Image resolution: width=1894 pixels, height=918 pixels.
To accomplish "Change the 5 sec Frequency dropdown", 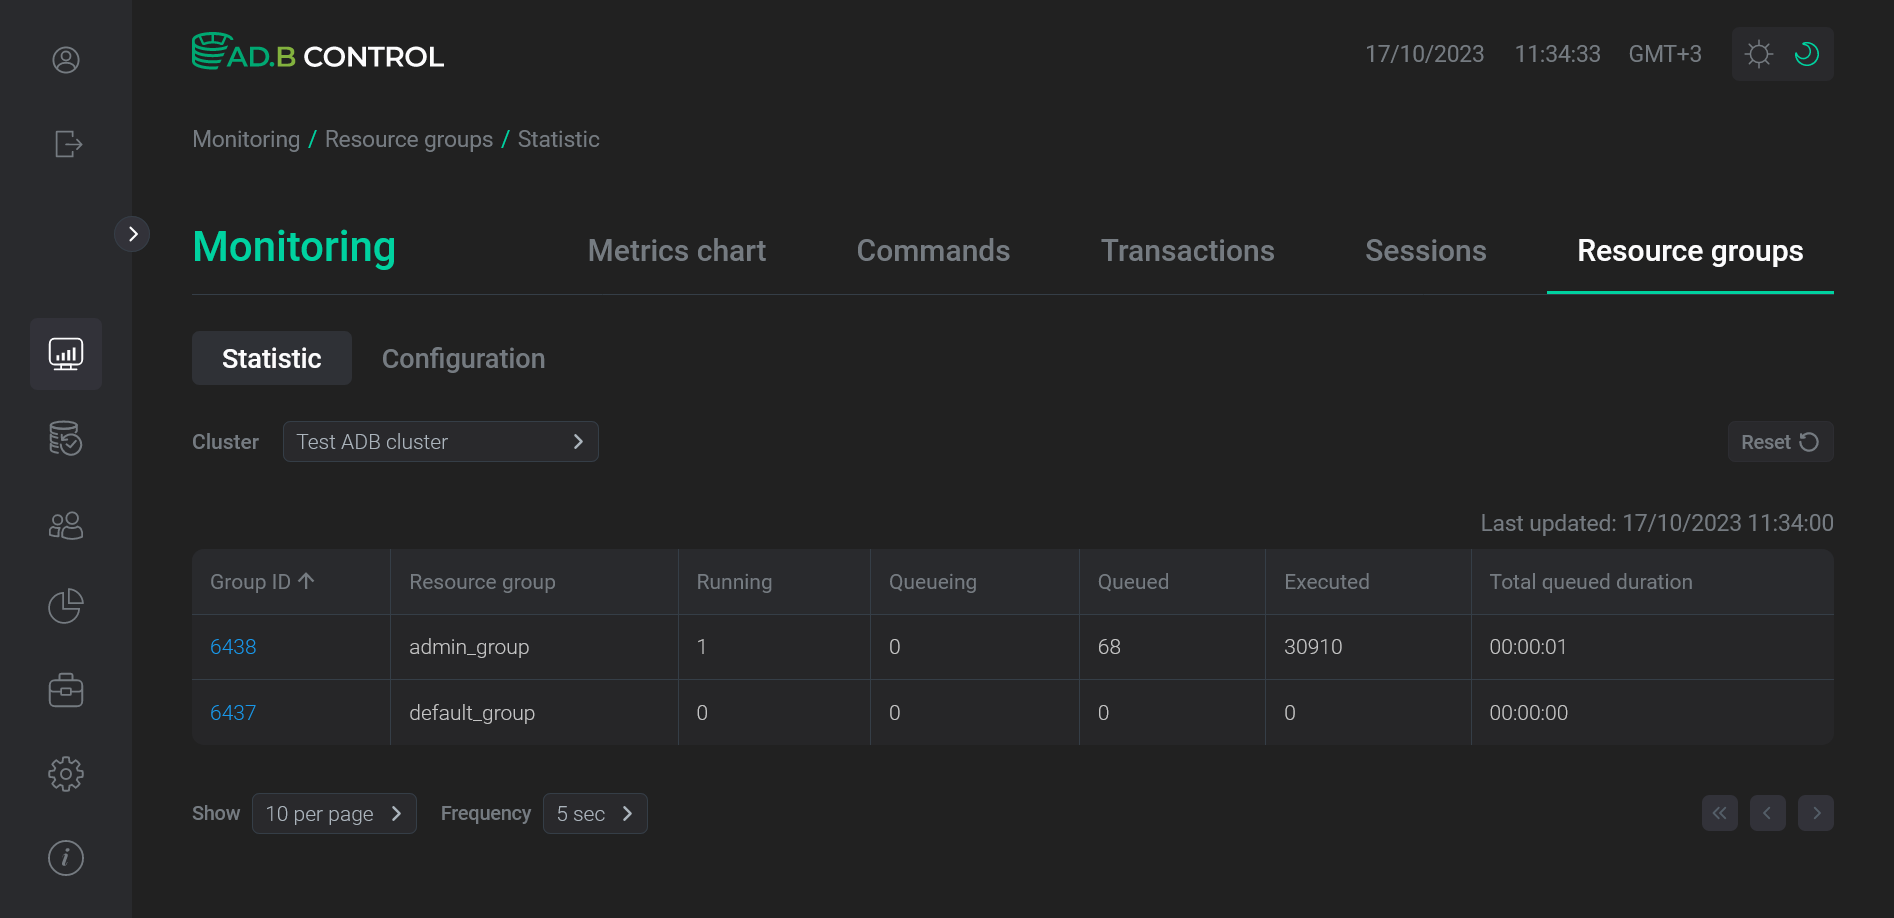I will [x=594, y=813].
